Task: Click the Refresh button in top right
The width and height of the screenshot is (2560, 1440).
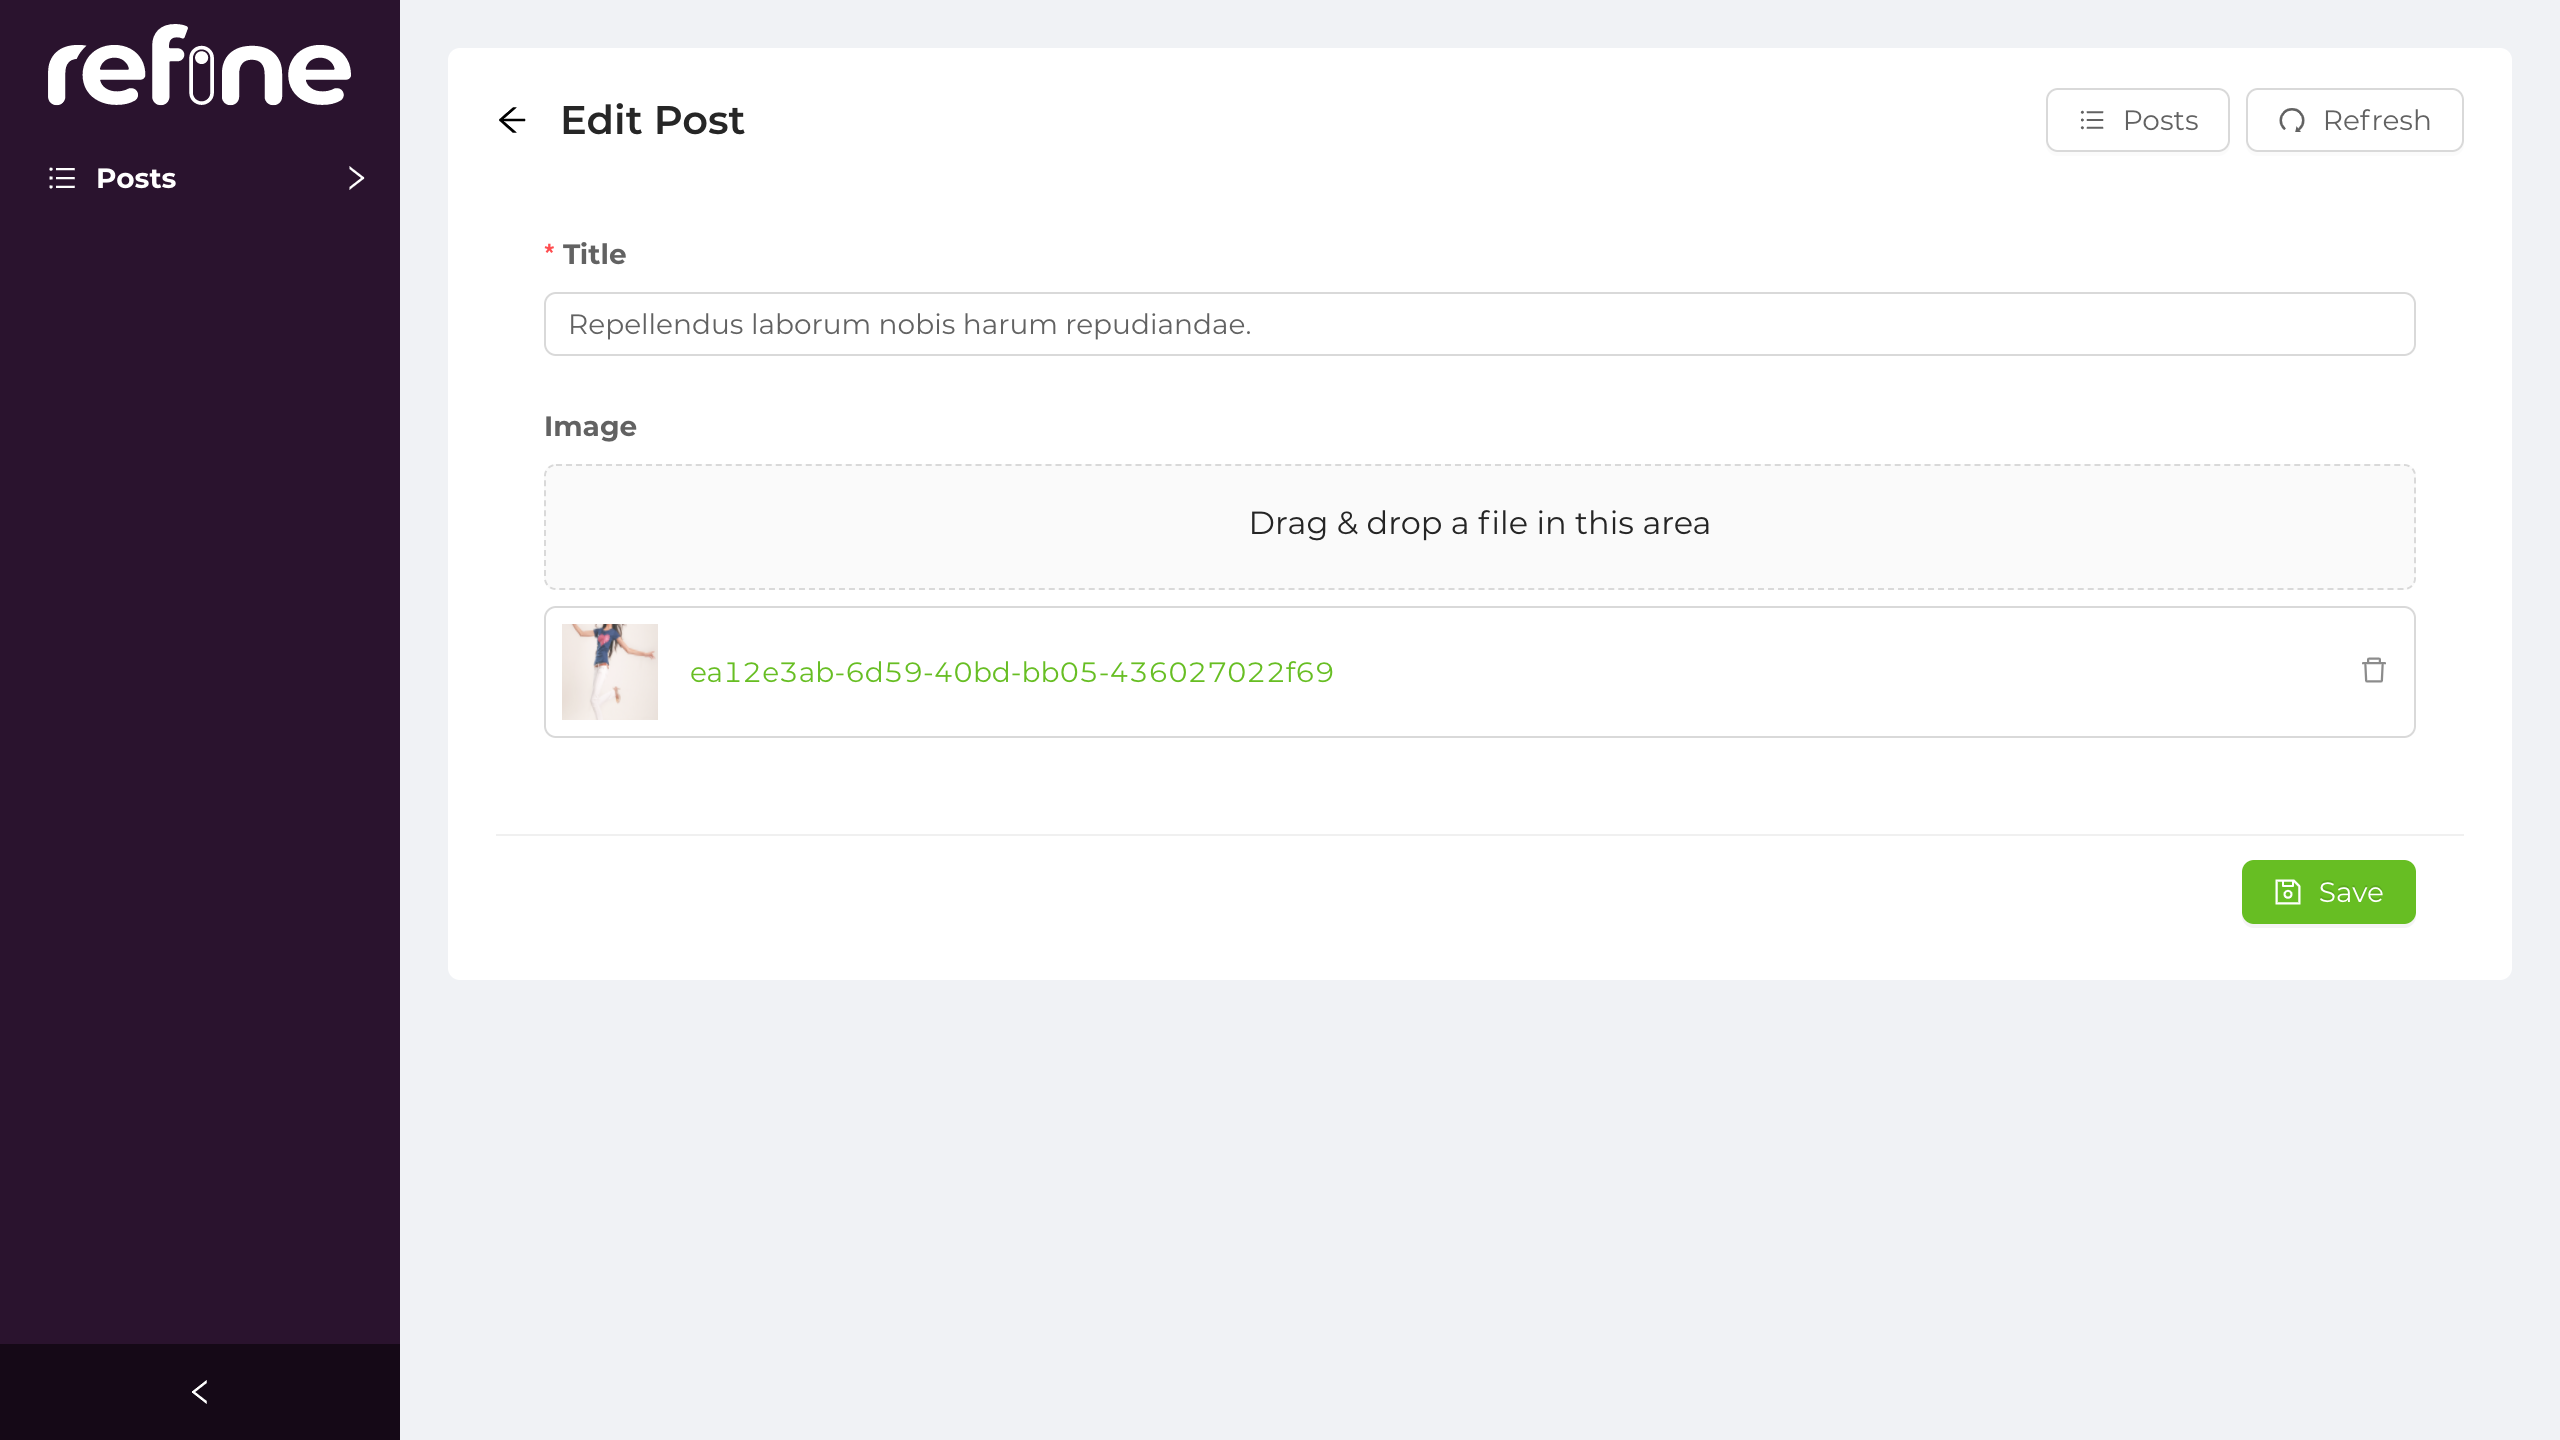Action: [2354, 120]
